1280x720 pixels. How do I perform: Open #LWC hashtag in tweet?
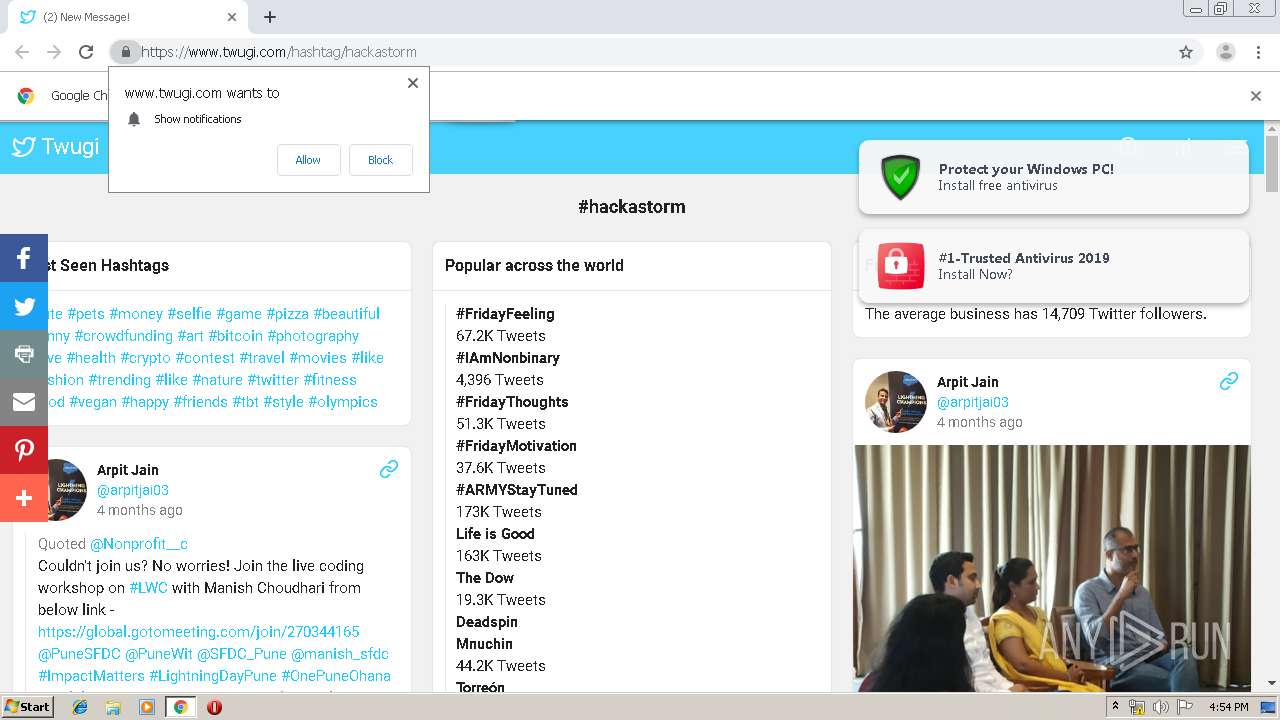[x=148, y=588]
